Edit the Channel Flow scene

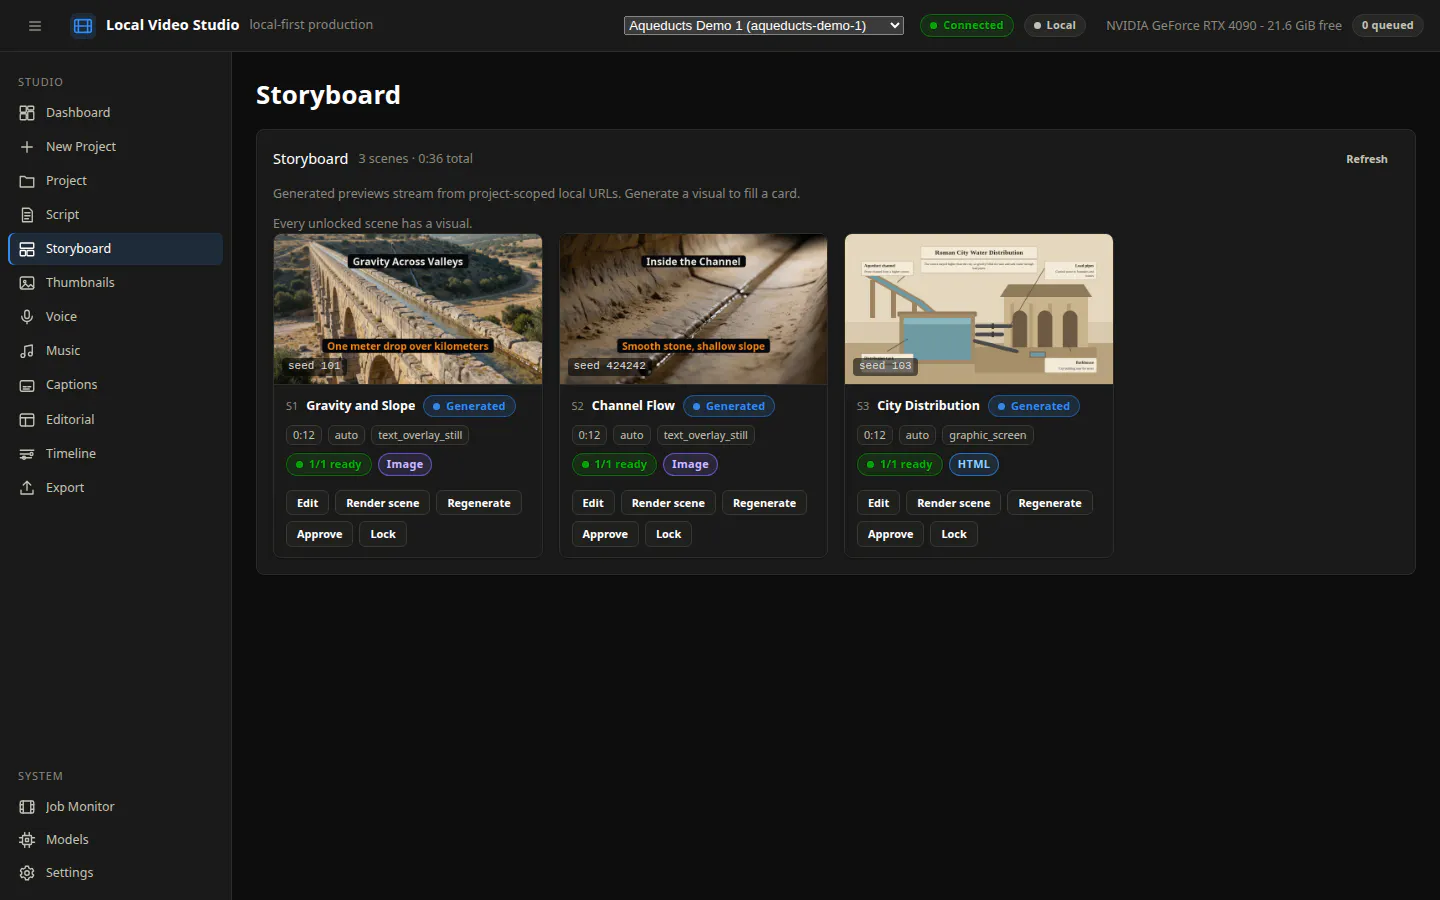593,503
